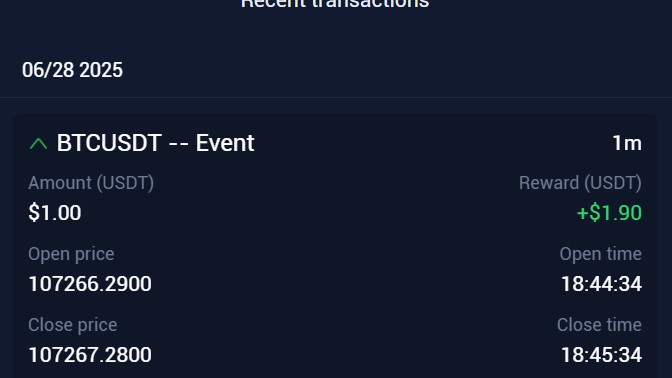Select the close price 107267.2800
The width and height of the screenshot is (672, 378).
pyautogui.click(x=90, y=355)
